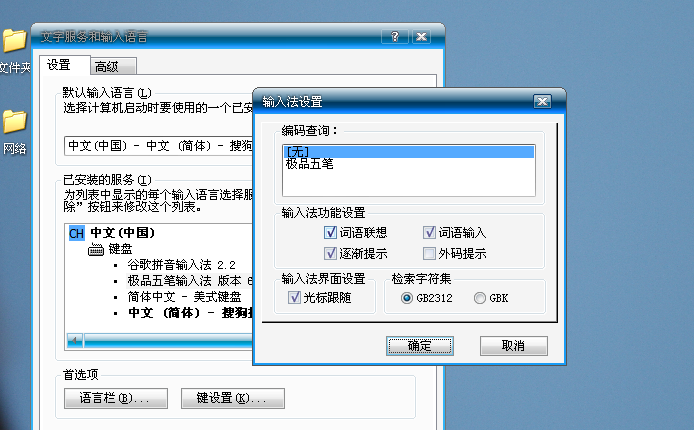The height and width of the screenshot is (430, 694).
Task: Close the 文字服务和输入语言 window
Action: point(421,37)
